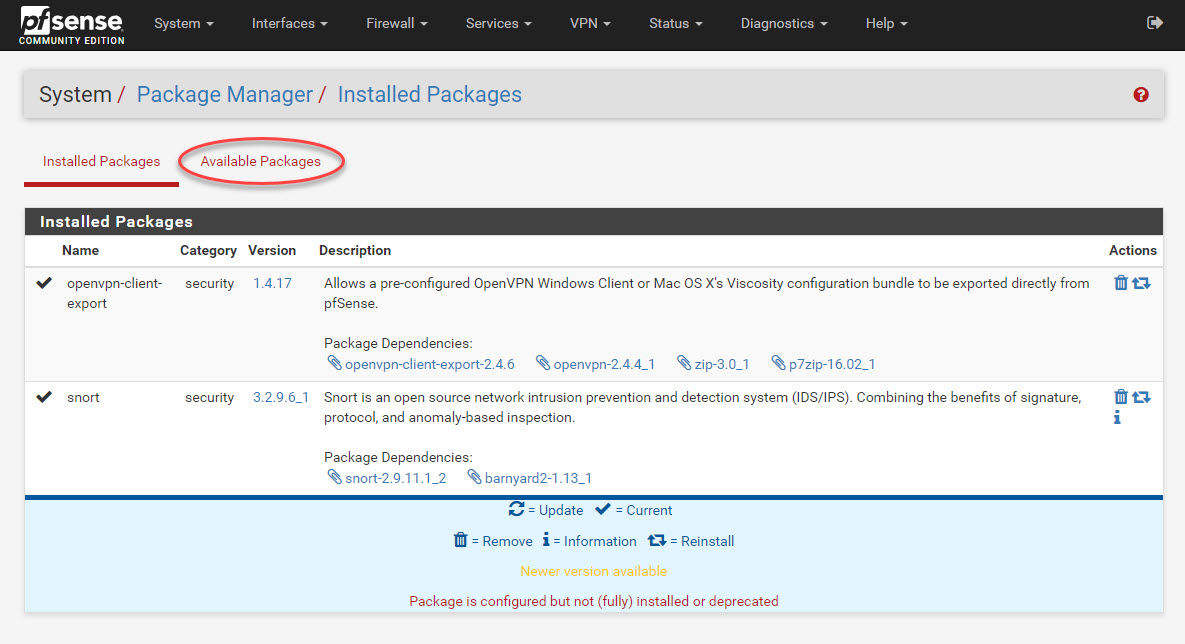Expand the VPN menu
This screenshot has height=644, width=1185.
590,23
